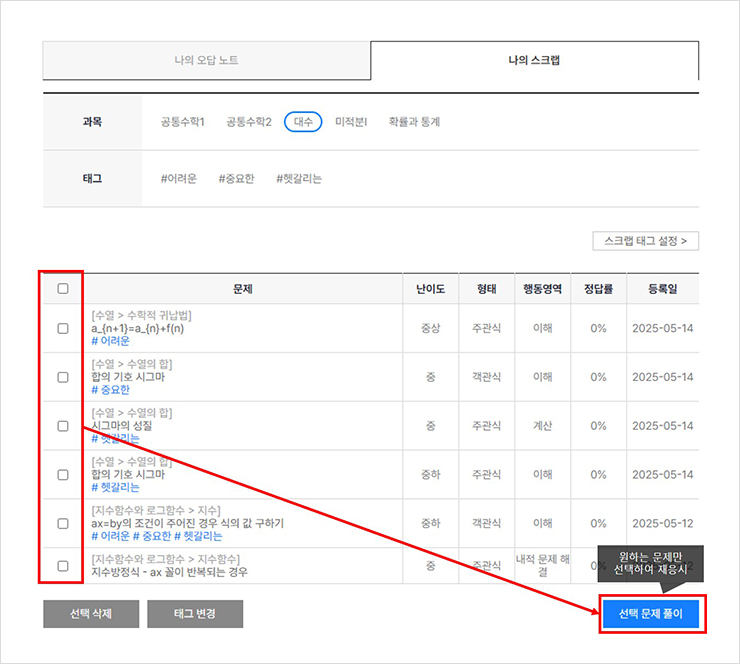Start 선택 문제 풀이
740x664 pixels.
651,614
